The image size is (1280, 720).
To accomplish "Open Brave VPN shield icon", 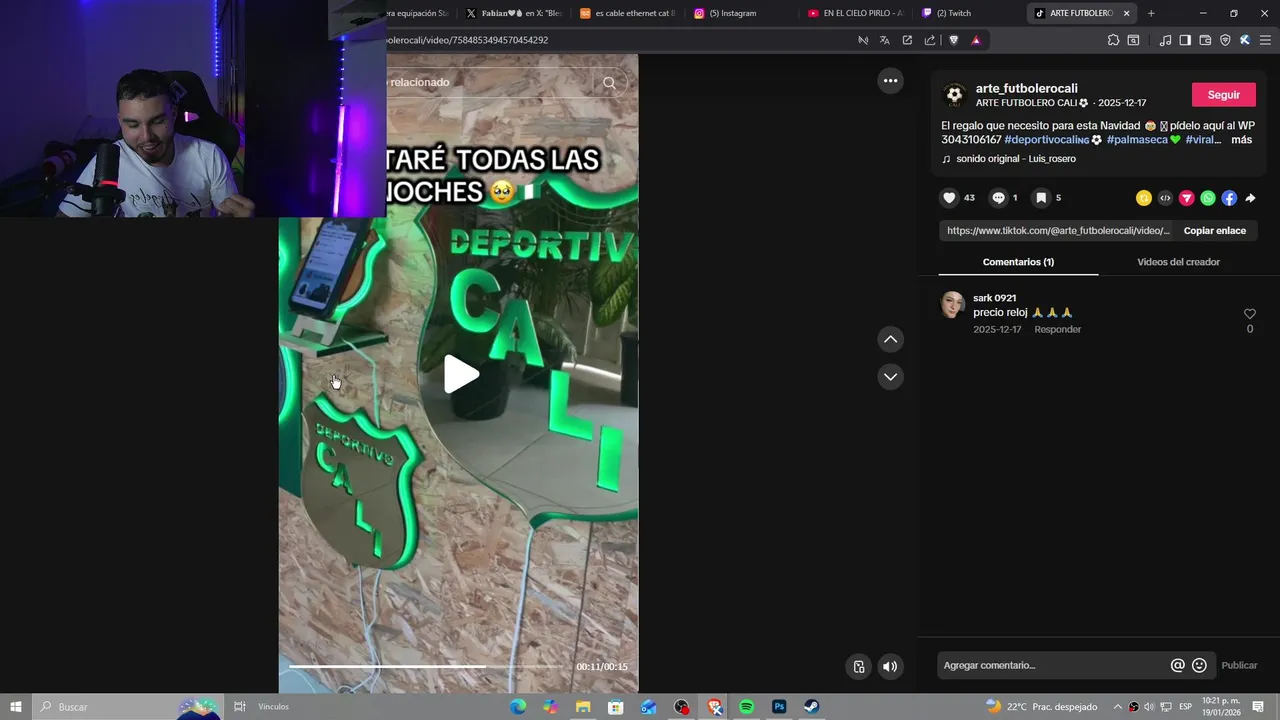I will (1225, 40).
